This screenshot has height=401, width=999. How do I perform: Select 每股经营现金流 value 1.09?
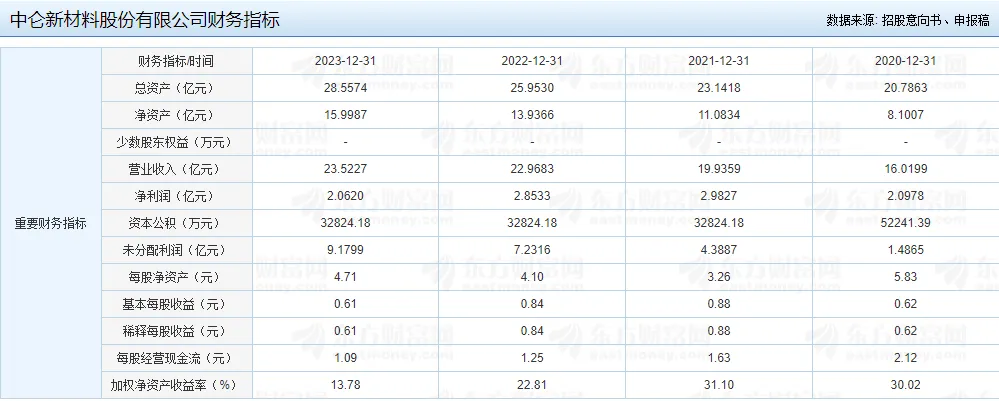point(345,358)
